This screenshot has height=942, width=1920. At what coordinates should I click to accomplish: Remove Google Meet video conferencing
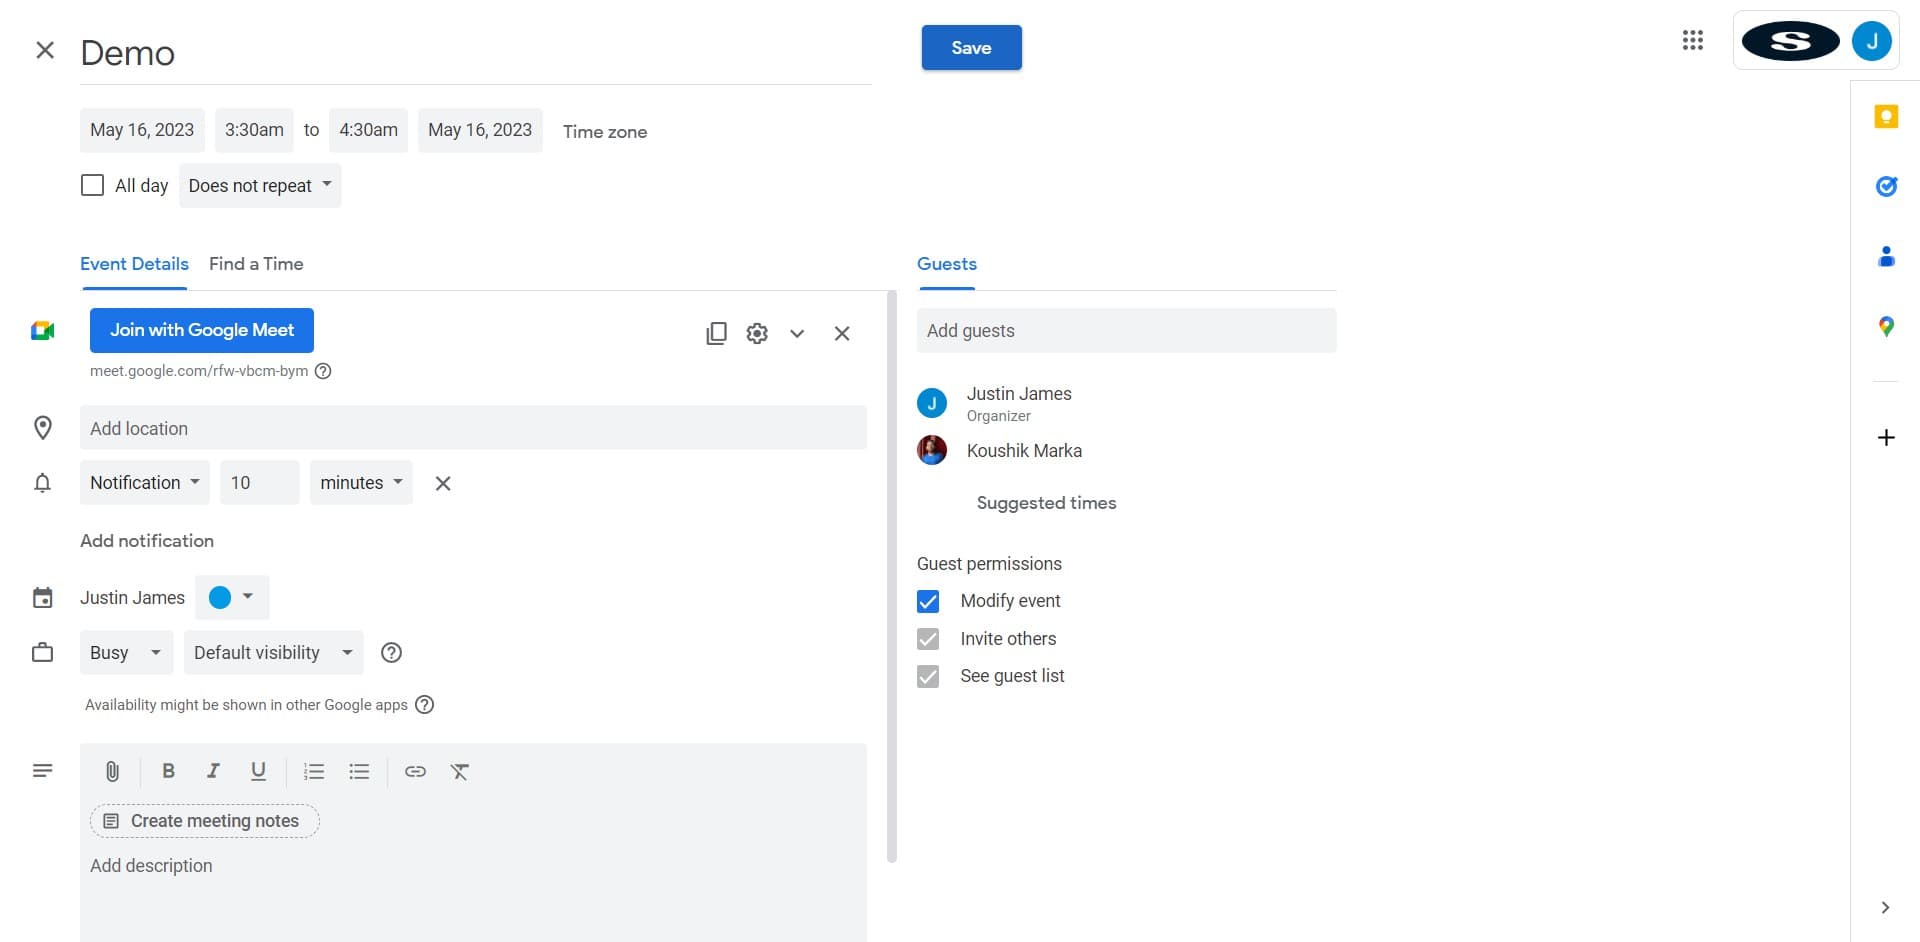842,333
